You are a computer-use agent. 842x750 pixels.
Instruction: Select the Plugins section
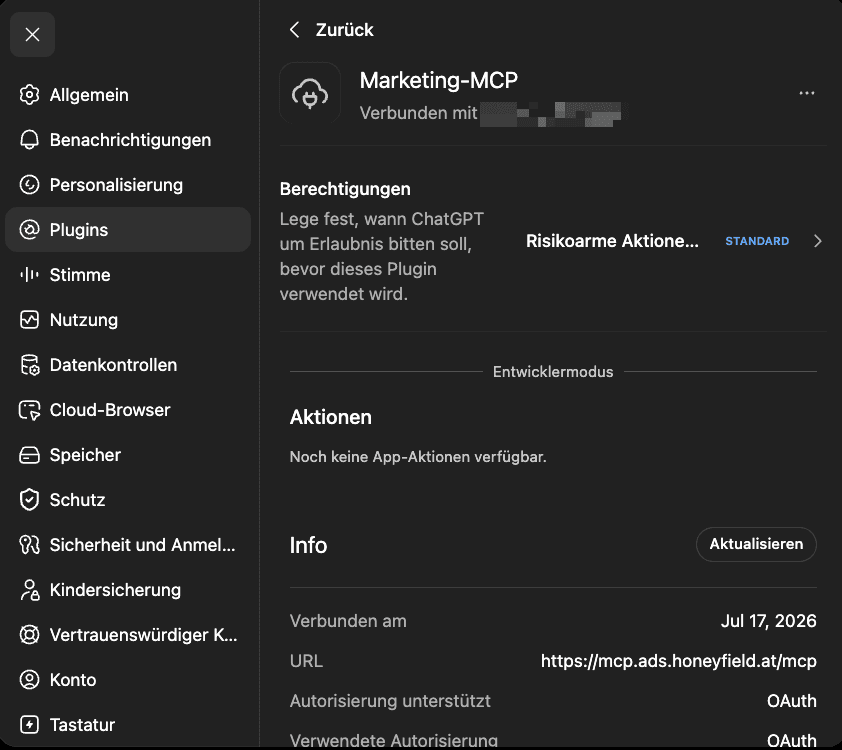click(128, 230)
